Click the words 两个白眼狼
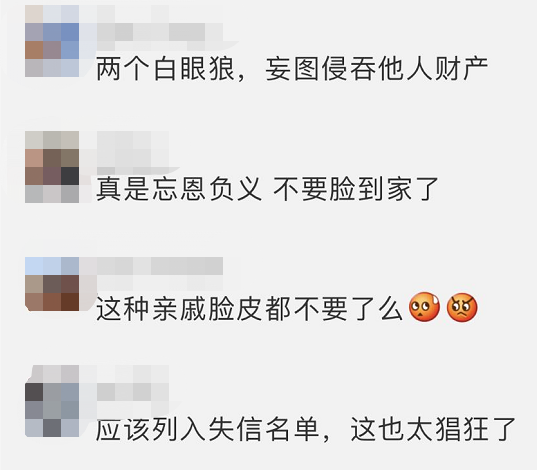Screen dimensions: 537x470 (165, 70)
